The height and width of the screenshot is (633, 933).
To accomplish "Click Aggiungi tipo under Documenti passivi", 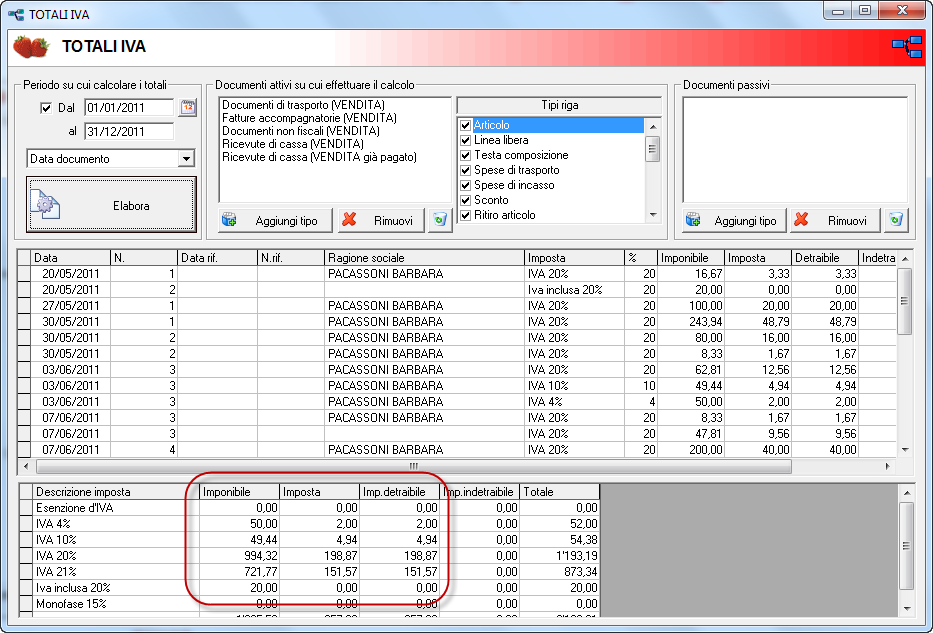I will [x=734, y=220].
